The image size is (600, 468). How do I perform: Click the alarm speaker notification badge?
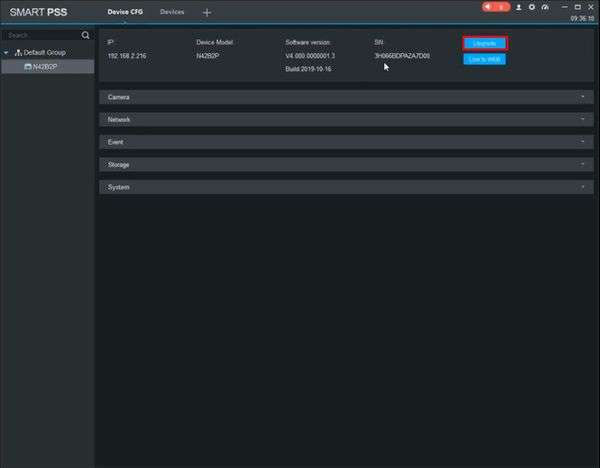pyautogui.click(x=496, y=7)
